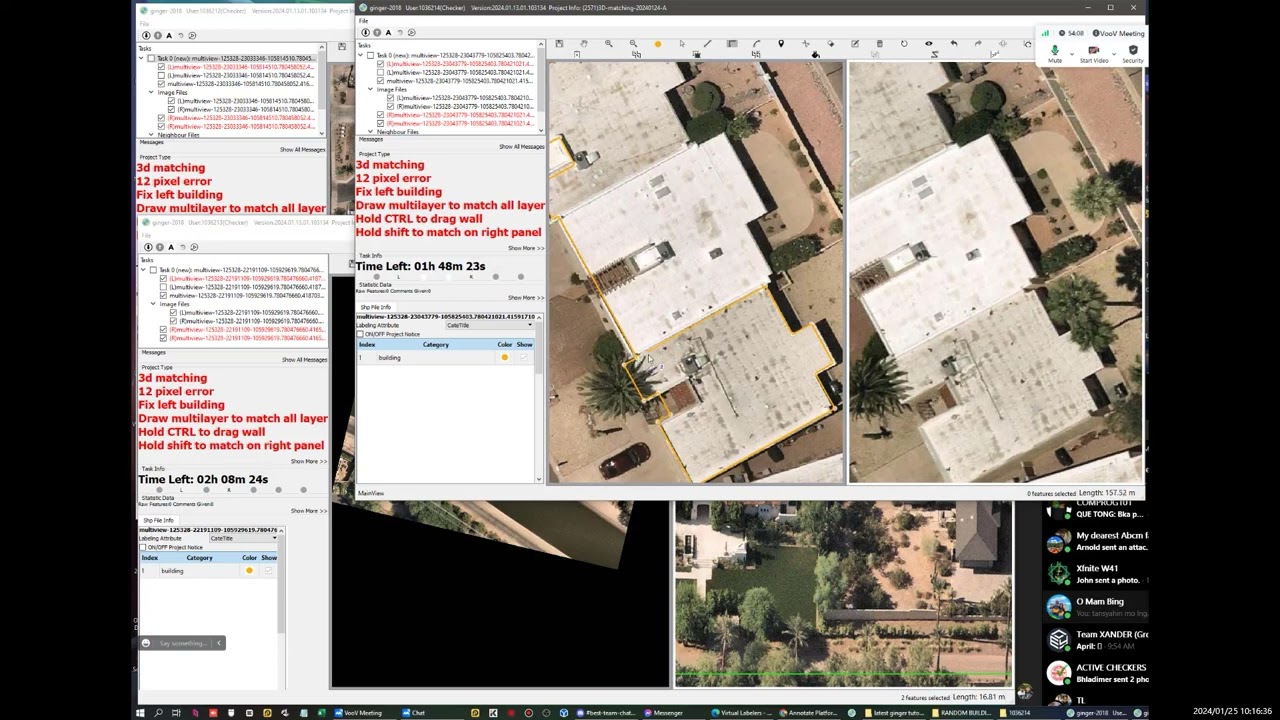Click building orange color swatch, lower-left window
The height and width of the screenshot is (720, 1280).
[249, 570]
